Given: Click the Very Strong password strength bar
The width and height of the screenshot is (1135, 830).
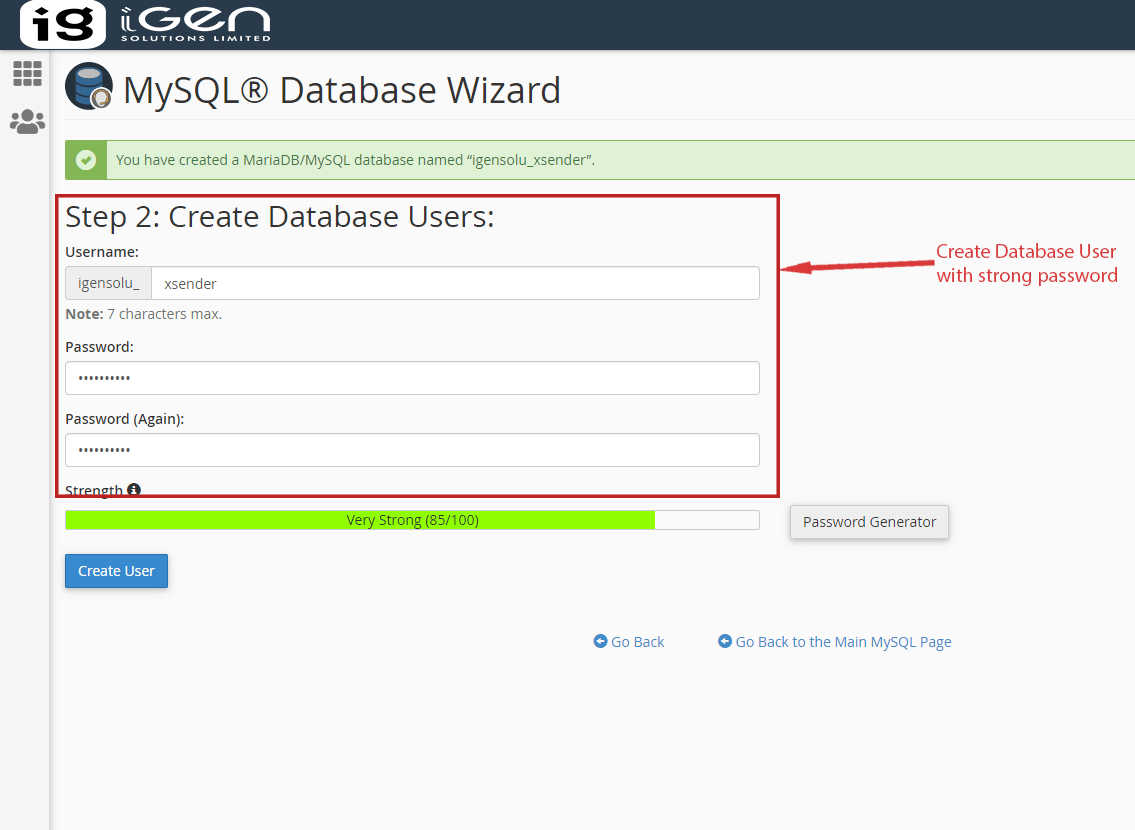Looking at the screenshot, I should pyautogui.click(x=412, y=520).
